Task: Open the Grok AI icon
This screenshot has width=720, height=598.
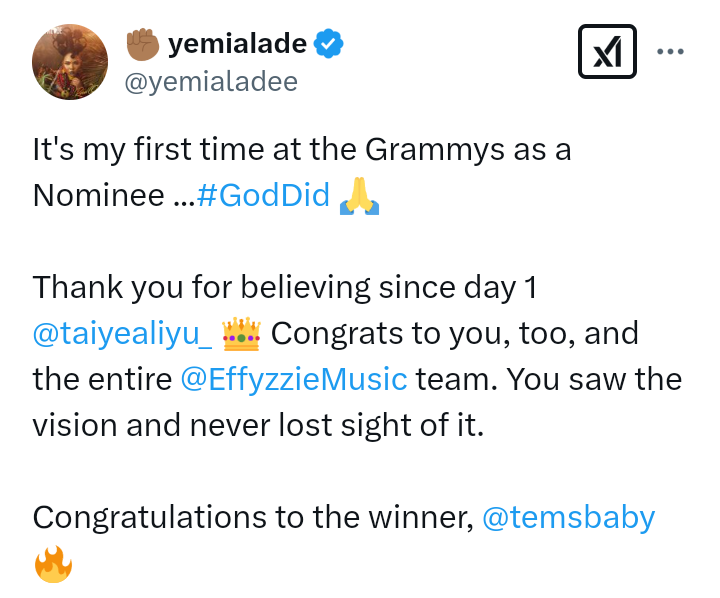Action: 607,51
